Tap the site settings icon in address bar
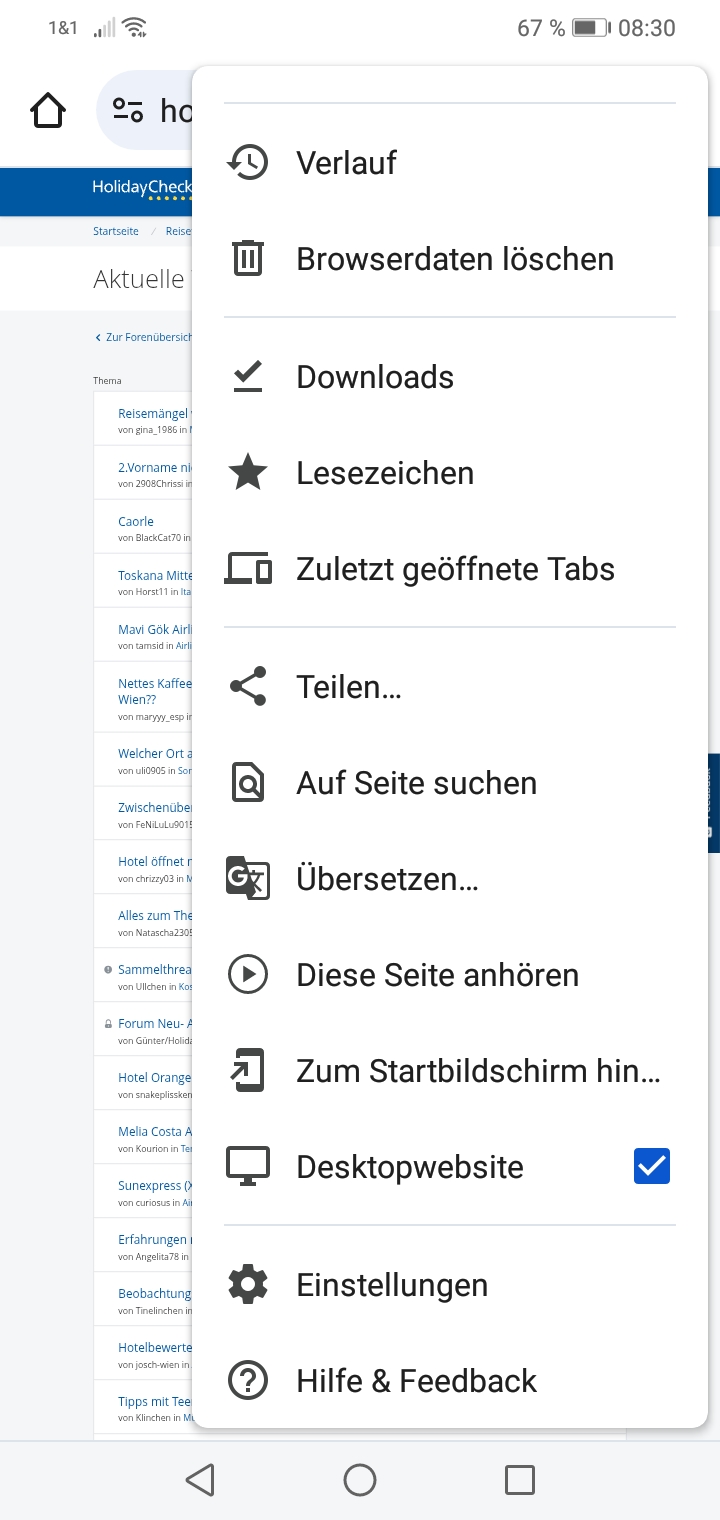The width and height of the screenshot is (720, 1520). point(128,110)
